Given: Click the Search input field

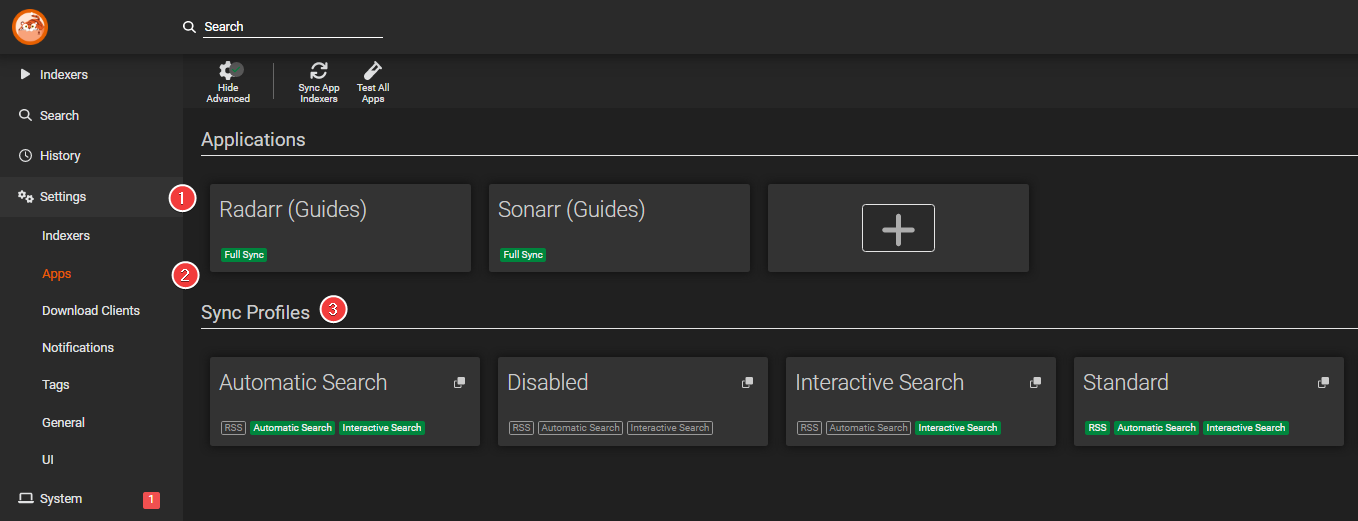Looking at the screenshot, I should click(x=292, y=27).
